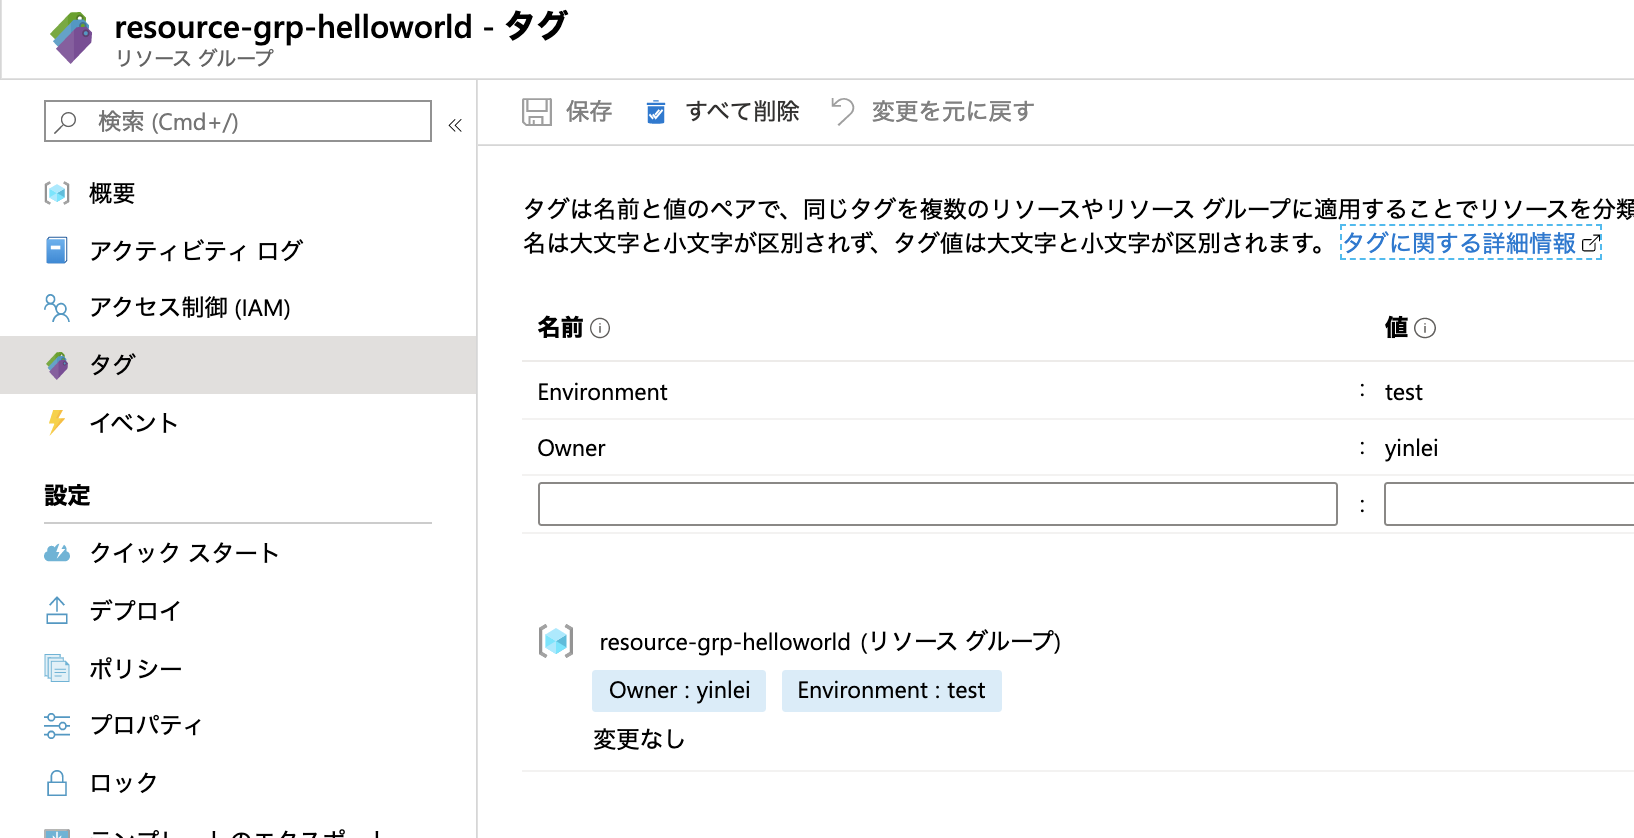Open ポリシー menu item
The width and height of the screenshot is (1634, 838).
135,668
